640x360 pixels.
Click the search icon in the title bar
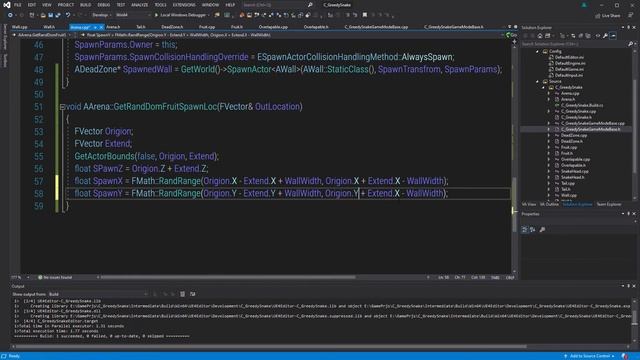[310, 5]
